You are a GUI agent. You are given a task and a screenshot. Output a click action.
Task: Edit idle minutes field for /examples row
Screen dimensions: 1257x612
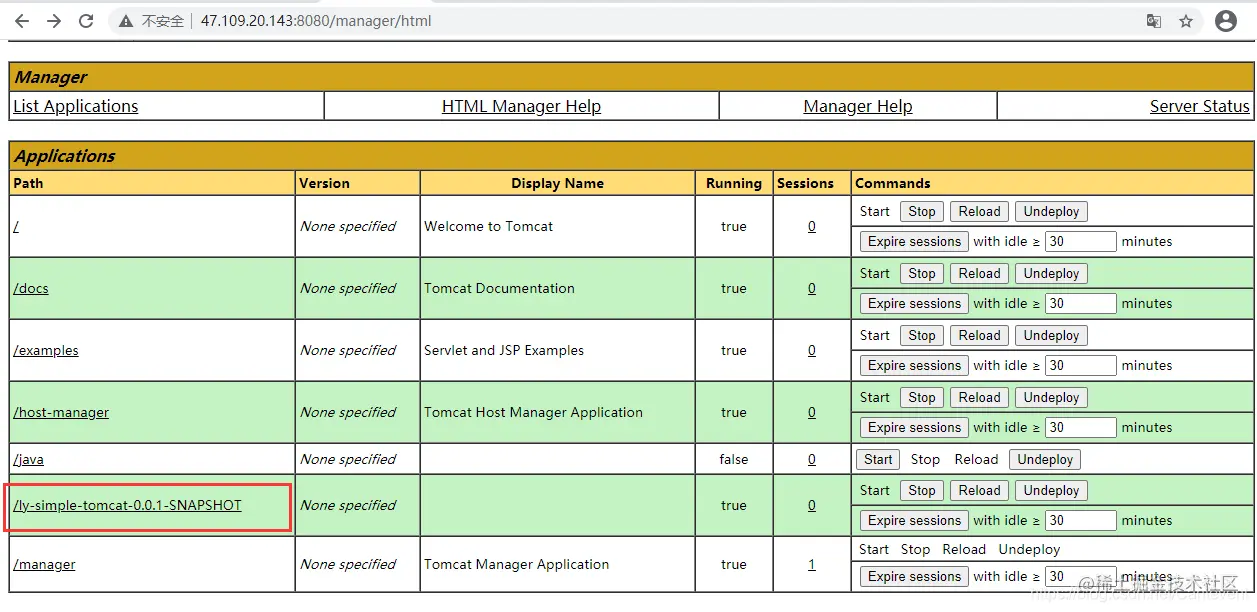coord(1080,365)
